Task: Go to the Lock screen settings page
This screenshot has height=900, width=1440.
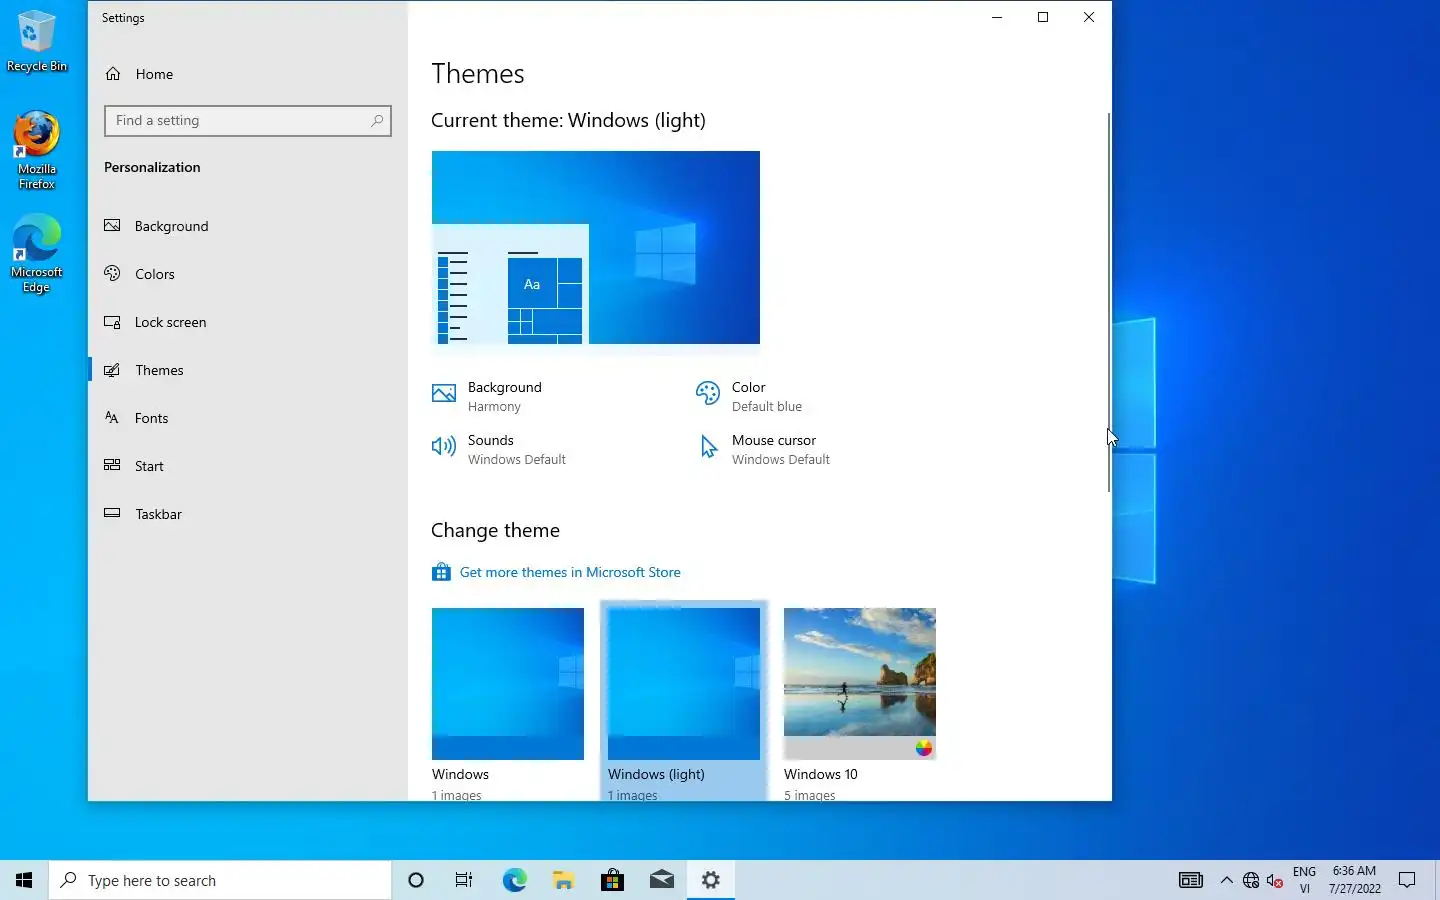Action: coord(171,322)
